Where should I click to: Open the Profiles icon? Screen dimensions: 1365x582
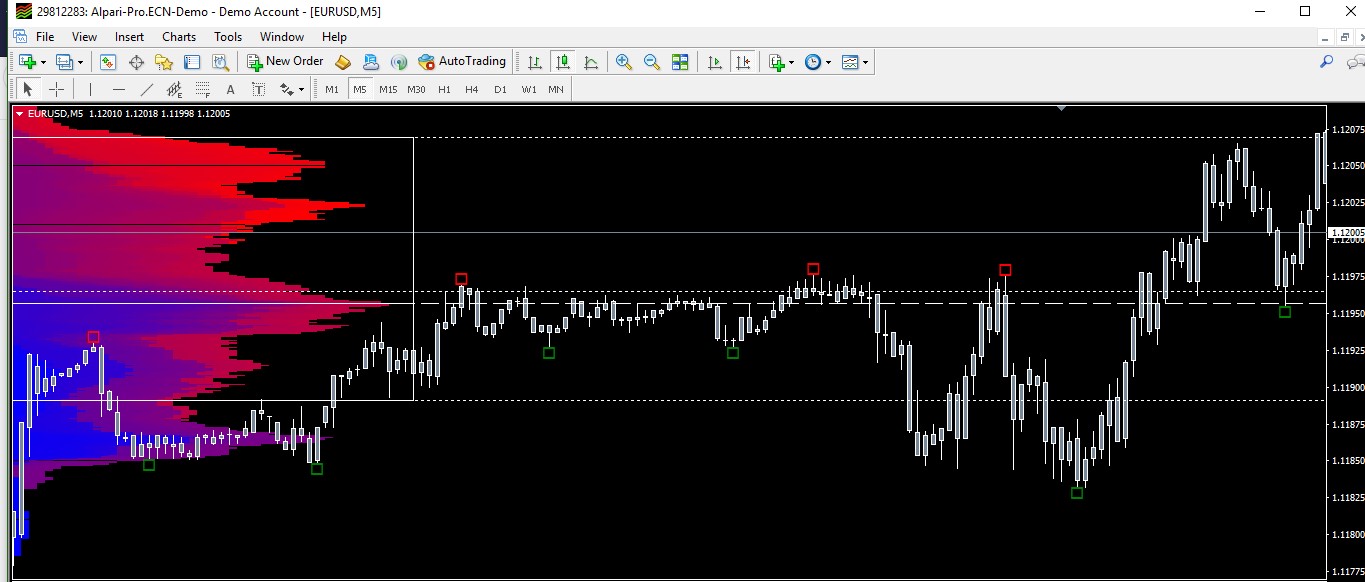[65, 62]
